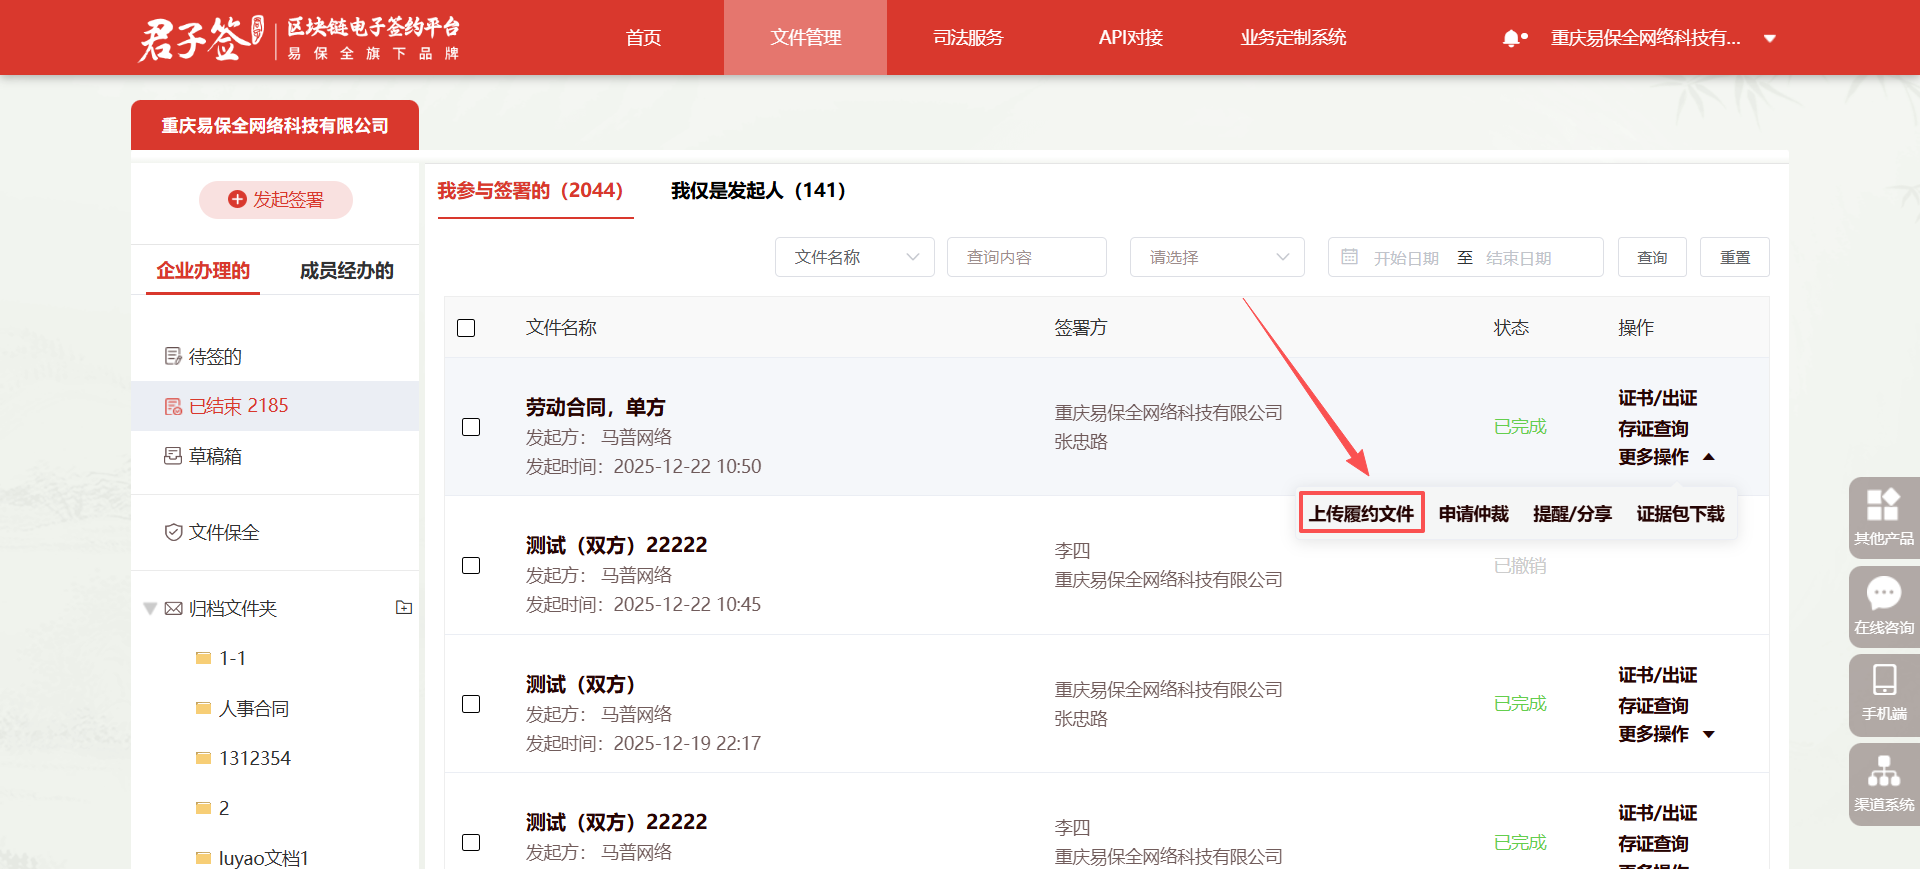Click the 君子签 logo
Screen dimensions: 1920x869
[x=200, y=38]
